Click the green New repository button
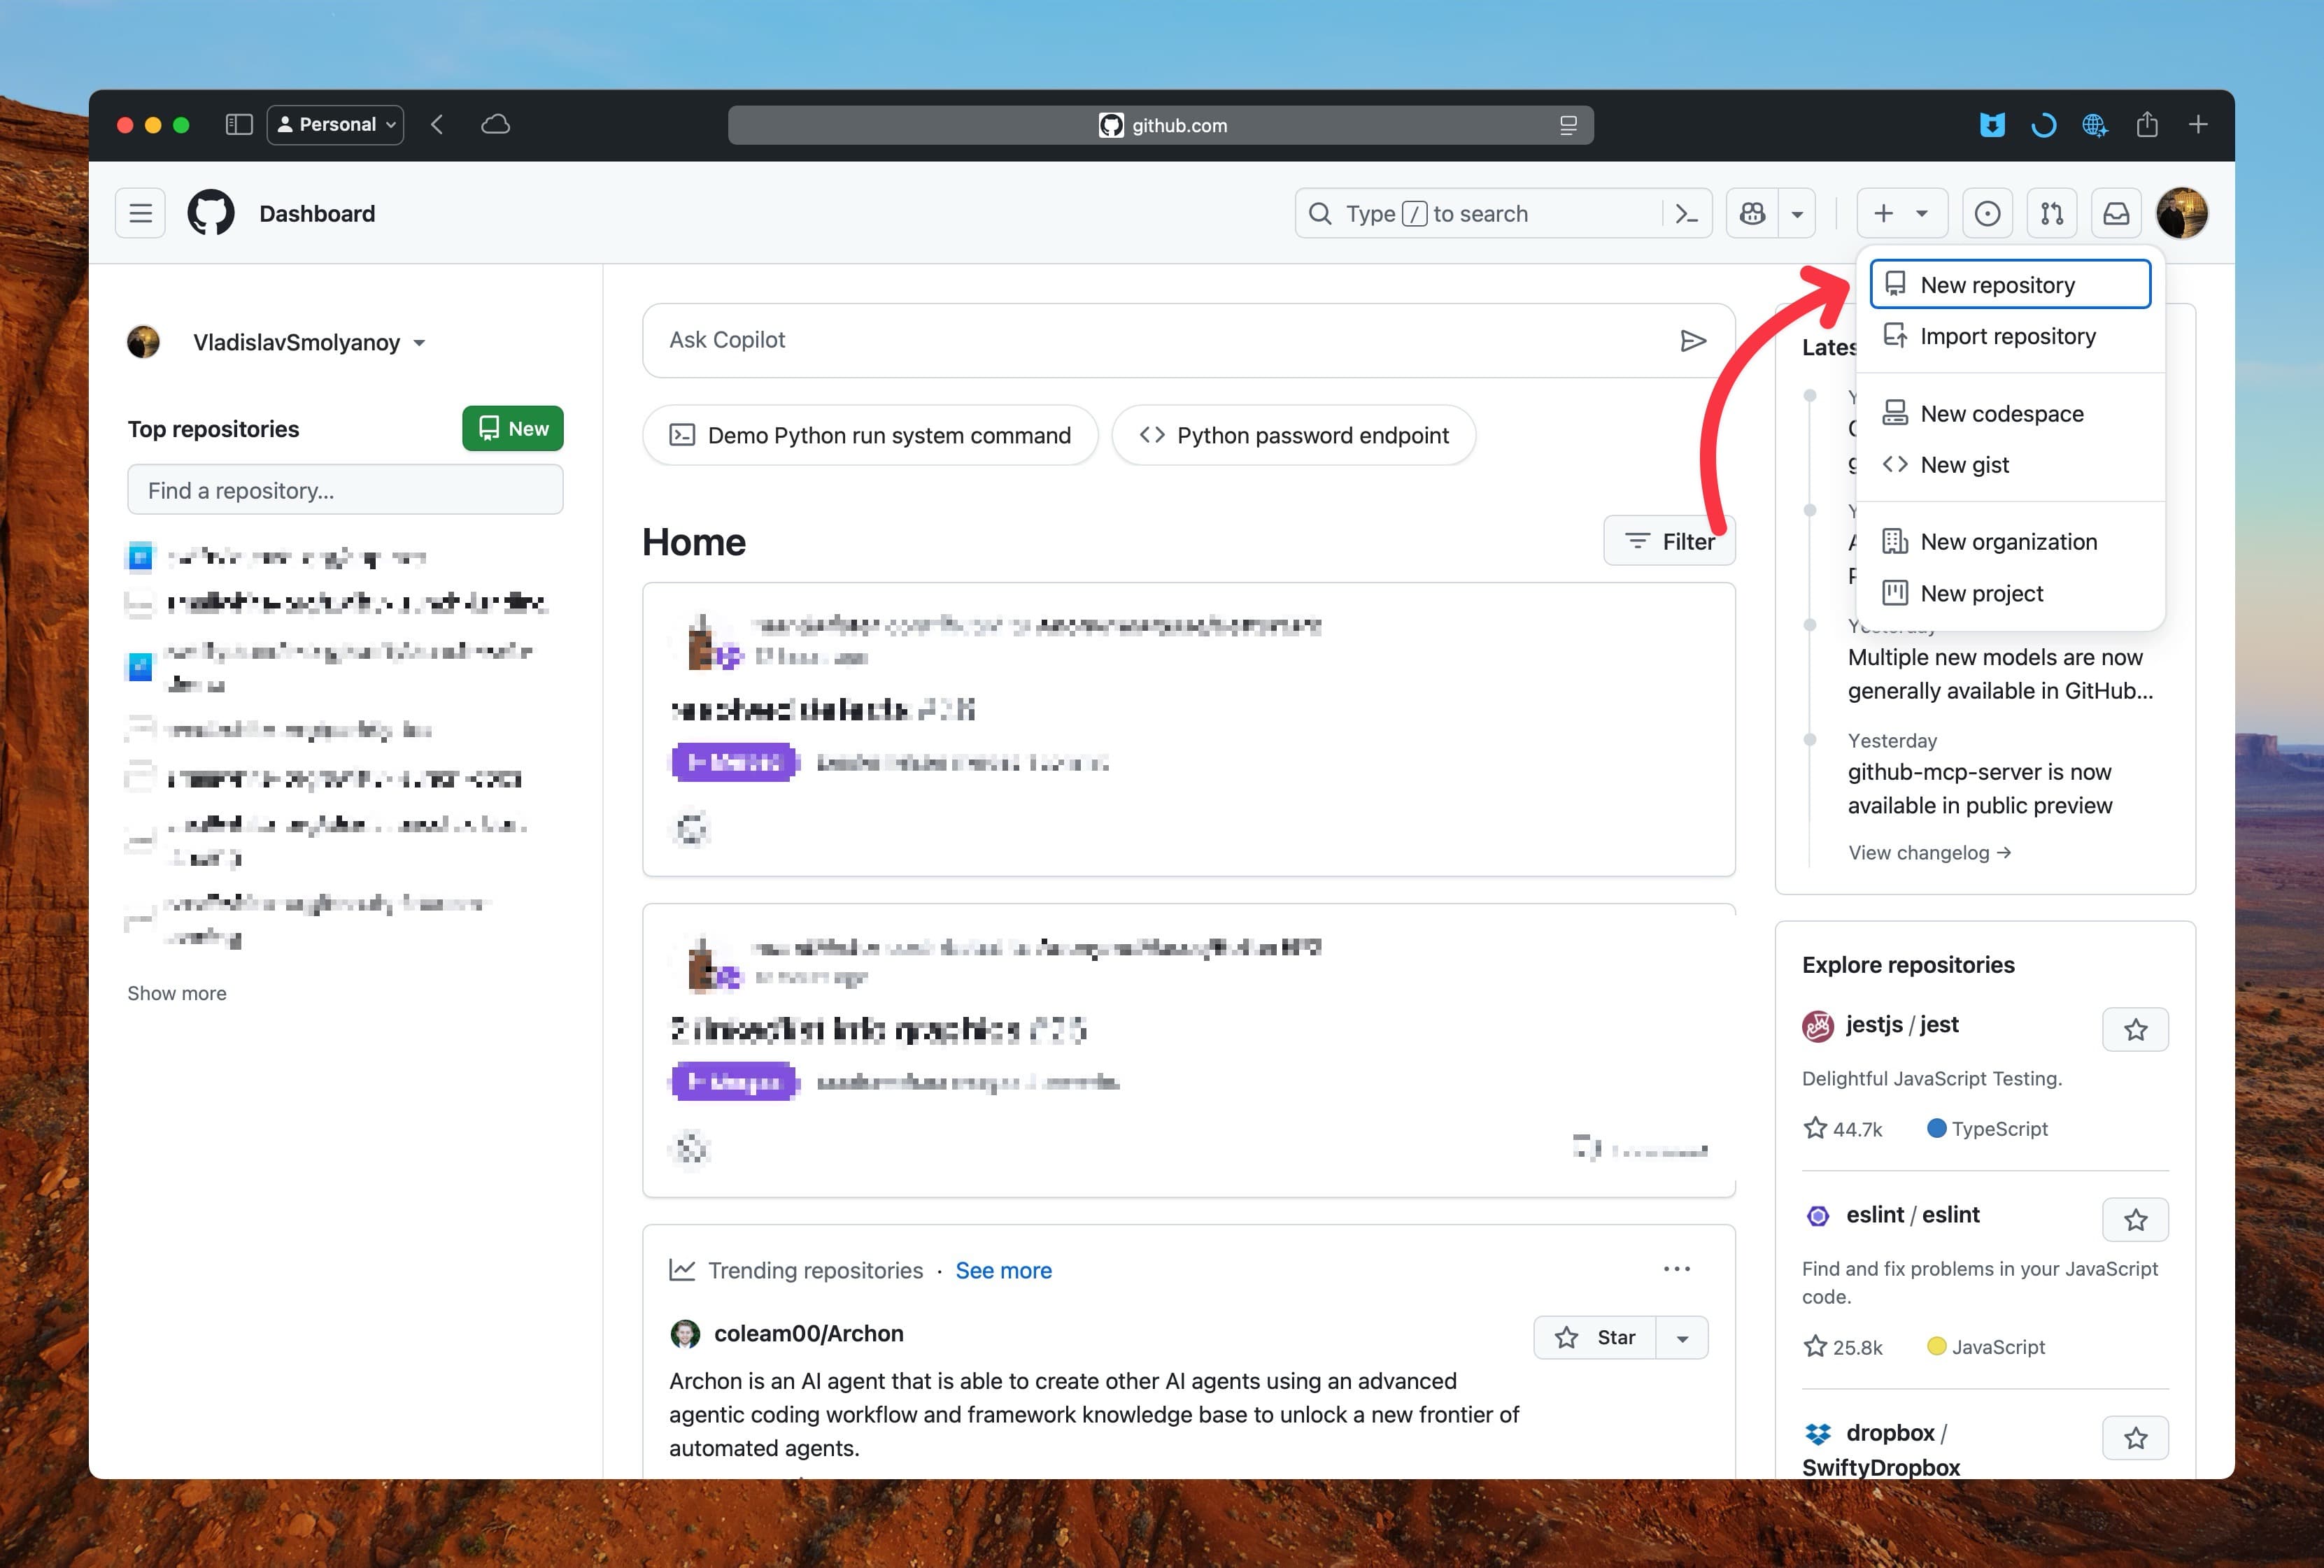The width and height of the screenshot is (2324, 1568). (x=512, y=428)
